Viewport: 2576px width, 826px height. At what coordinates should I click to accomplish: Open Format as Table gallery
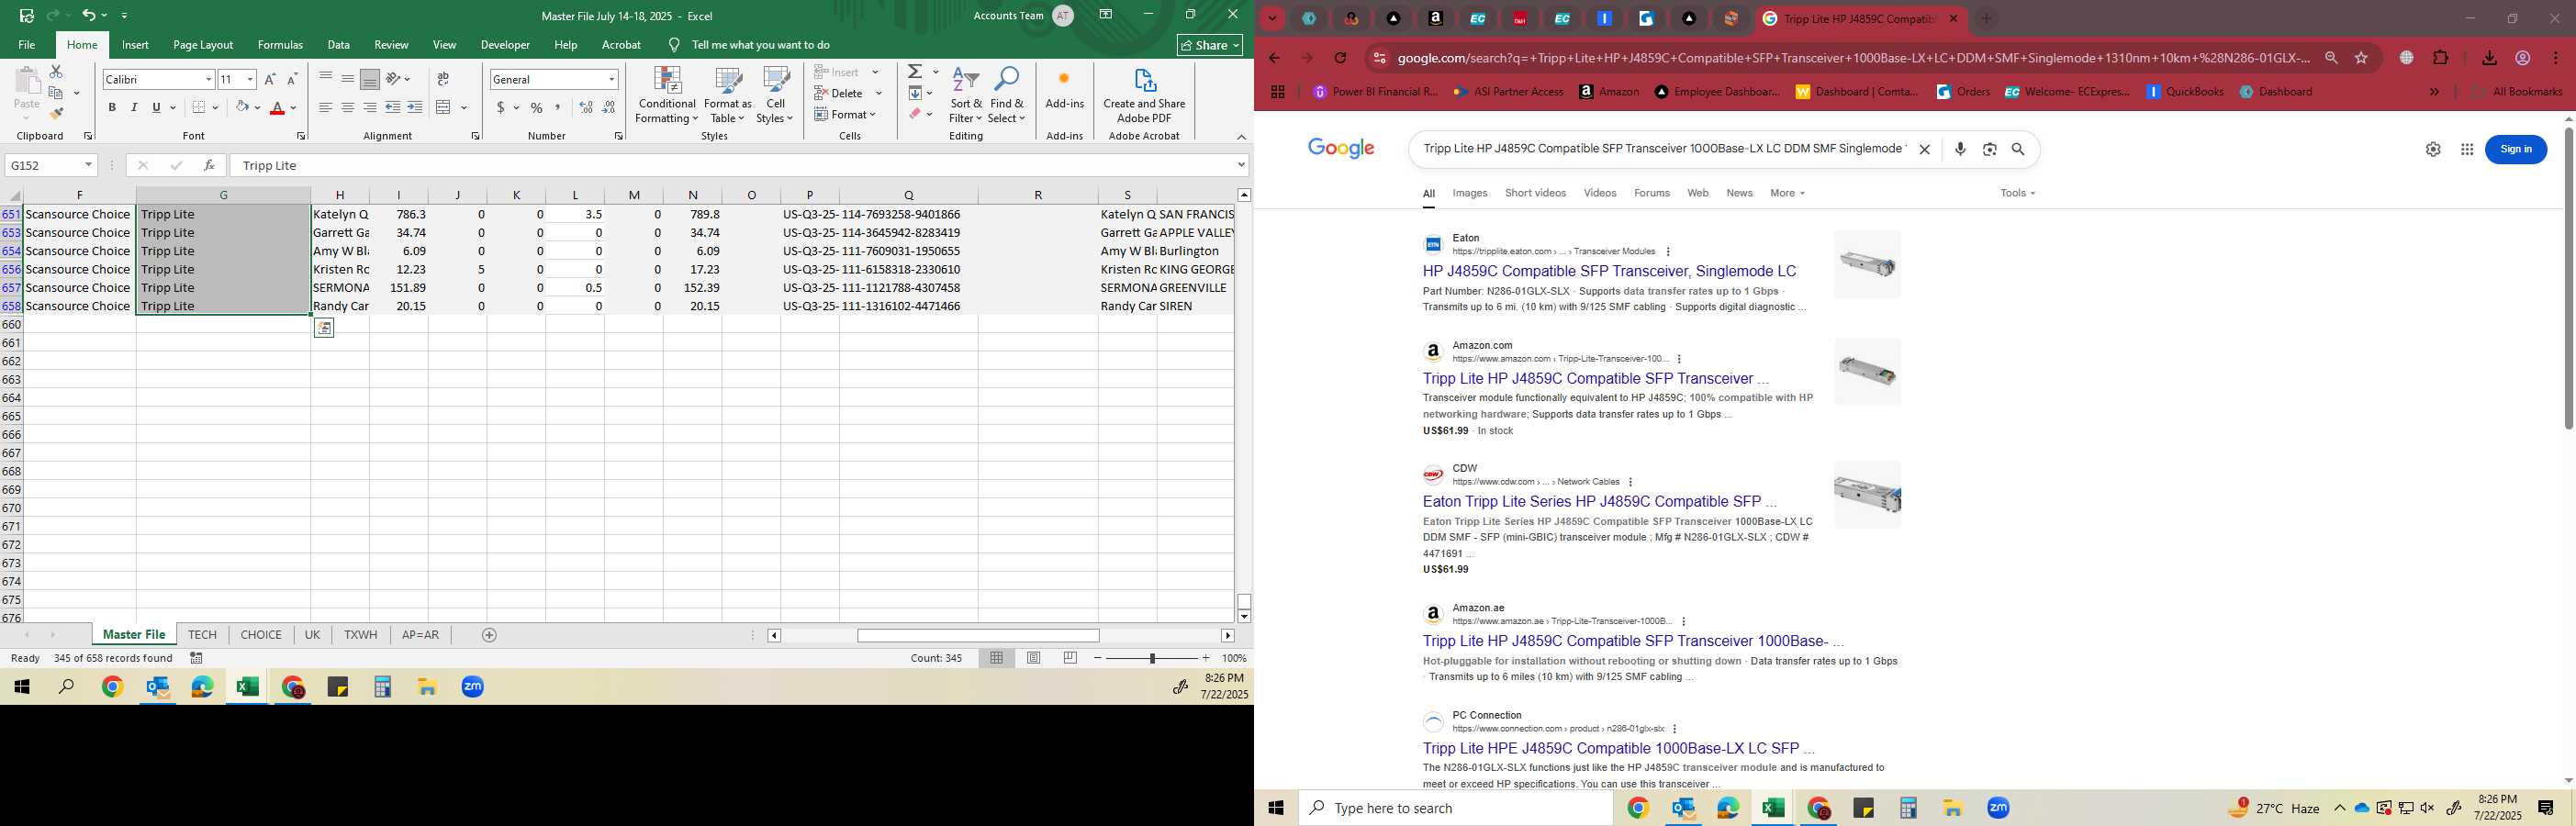click(x=728, y=96)
